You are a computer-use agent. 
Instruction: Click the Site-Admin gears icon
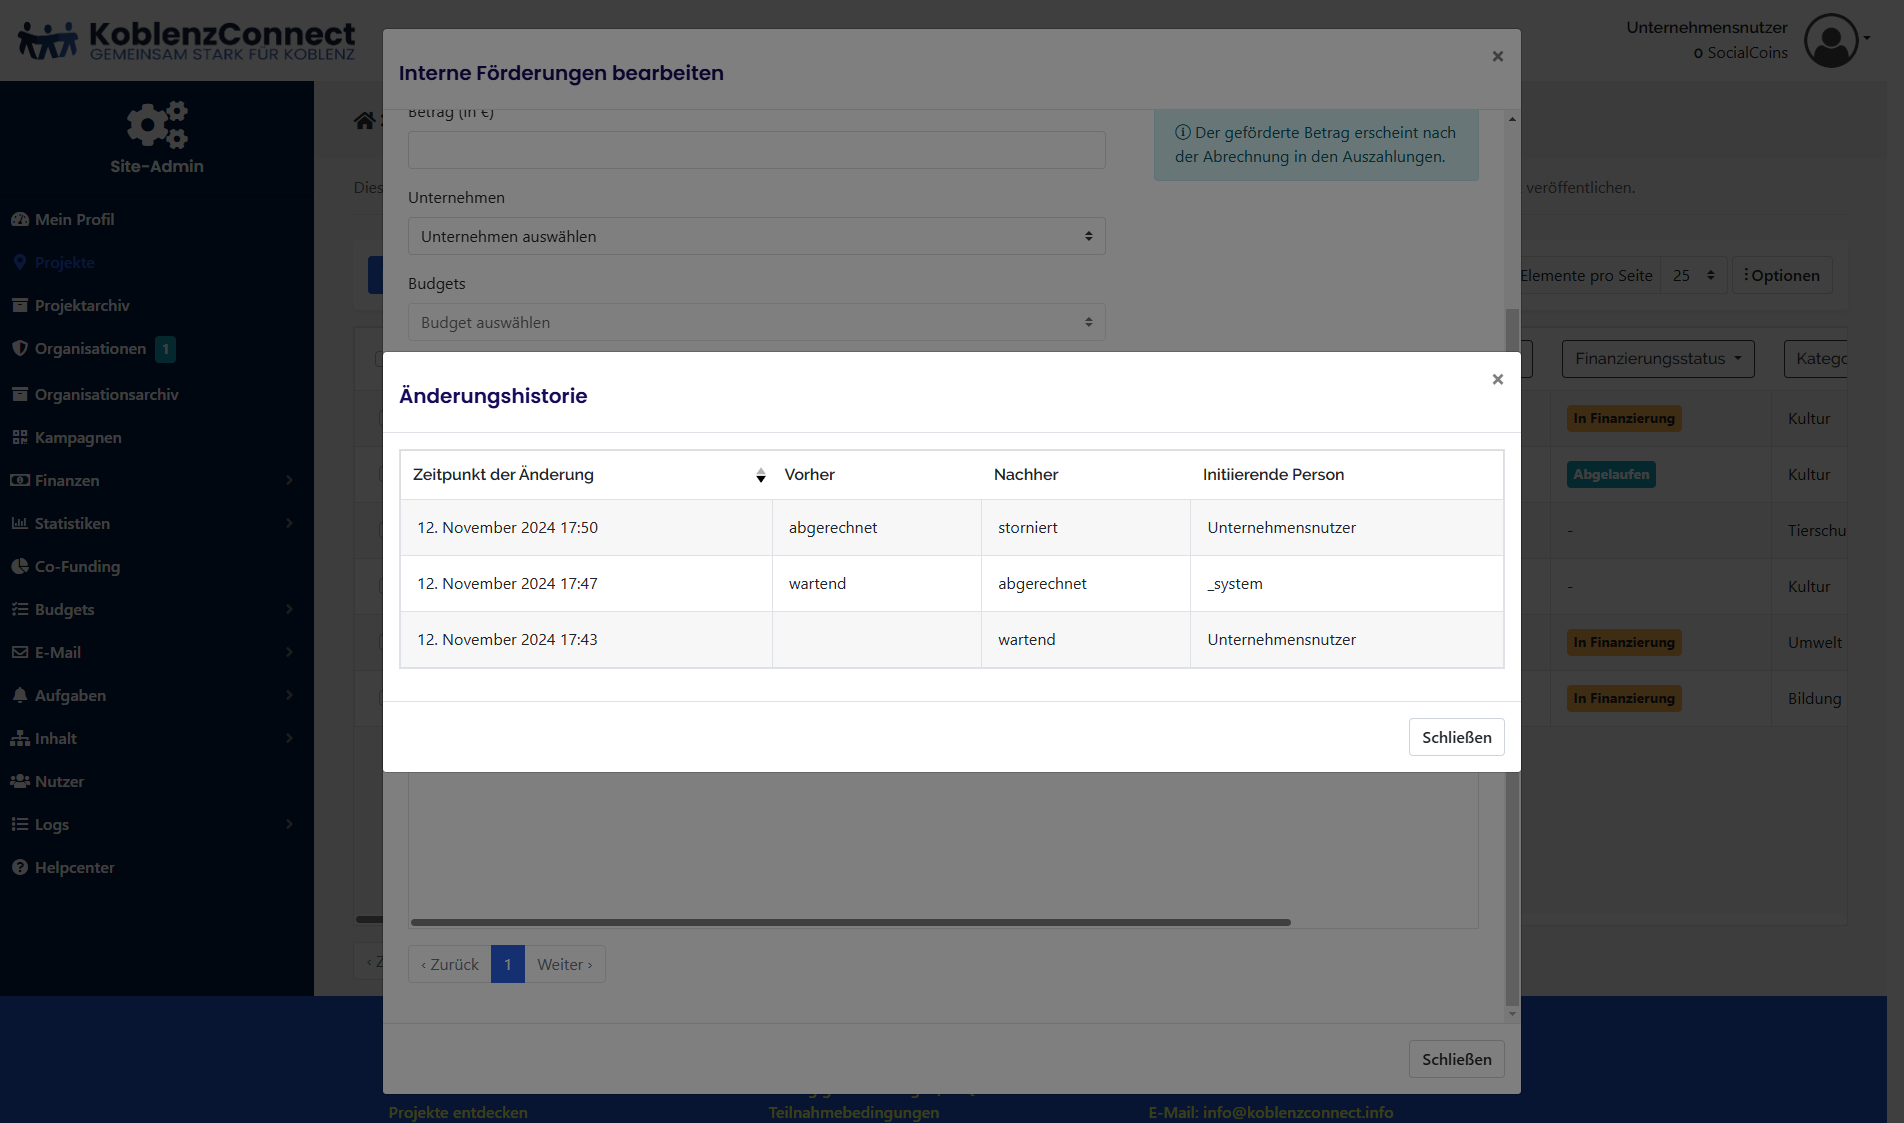(x=157, y=125)
